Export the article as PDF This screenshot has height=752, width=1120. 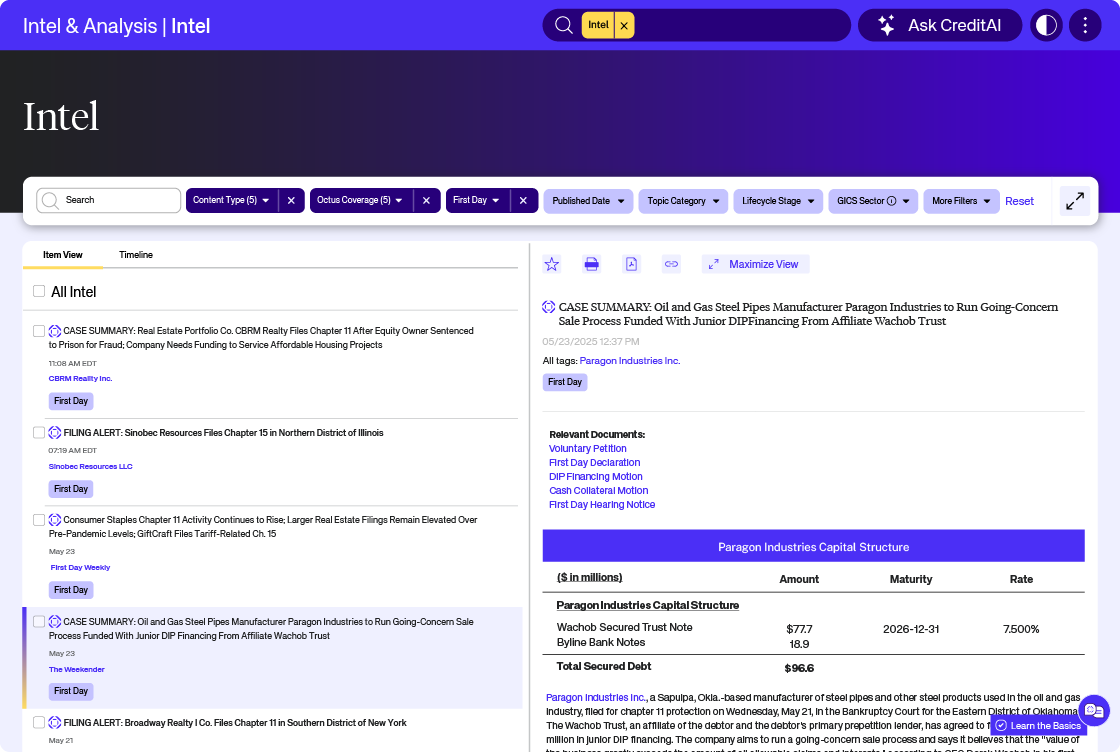(x=631, y=263)
